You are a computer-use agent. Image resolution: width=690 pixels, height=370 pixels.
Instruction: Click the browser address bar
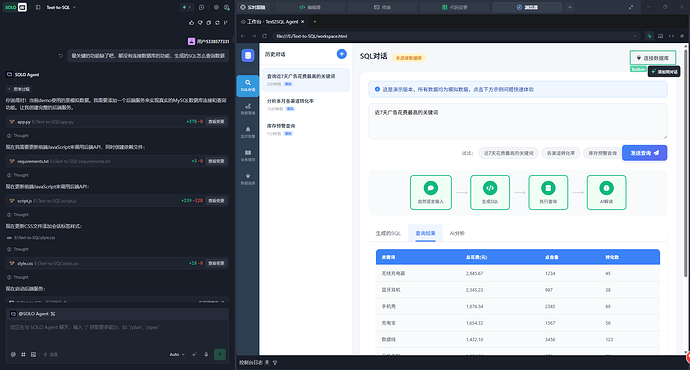455,36
